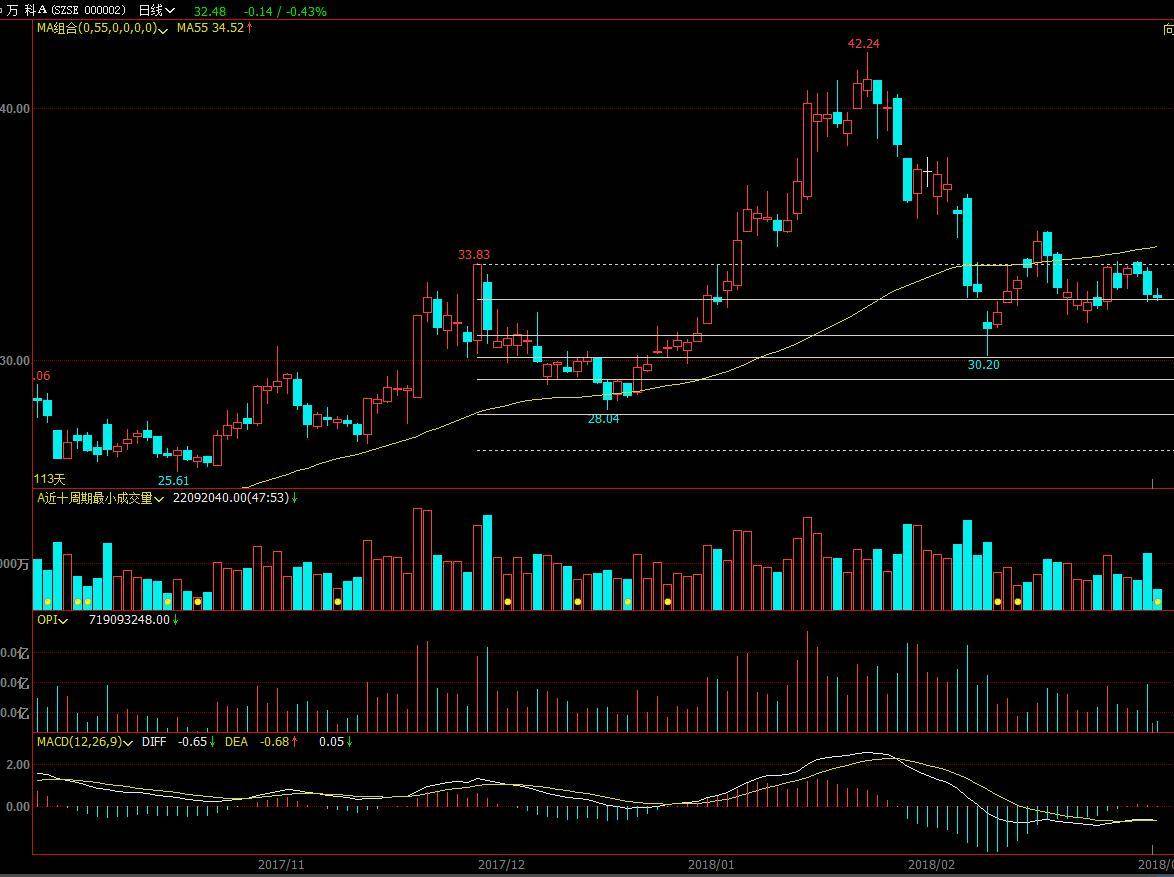Select the 42.24 peak price label
This screenshot has height=877, width=1174.
(863, 43)
